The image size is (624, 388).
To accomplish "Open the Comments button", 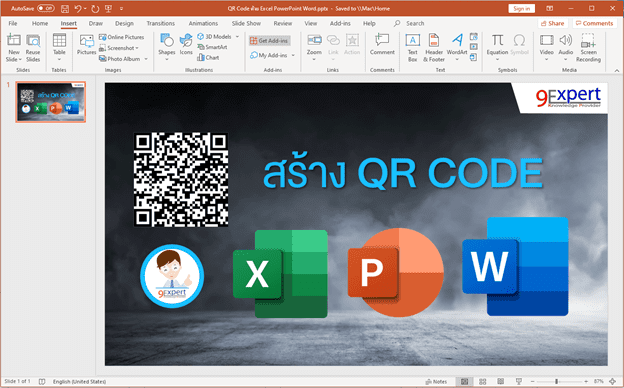I will pyautogui.click(x=595, y=23).
